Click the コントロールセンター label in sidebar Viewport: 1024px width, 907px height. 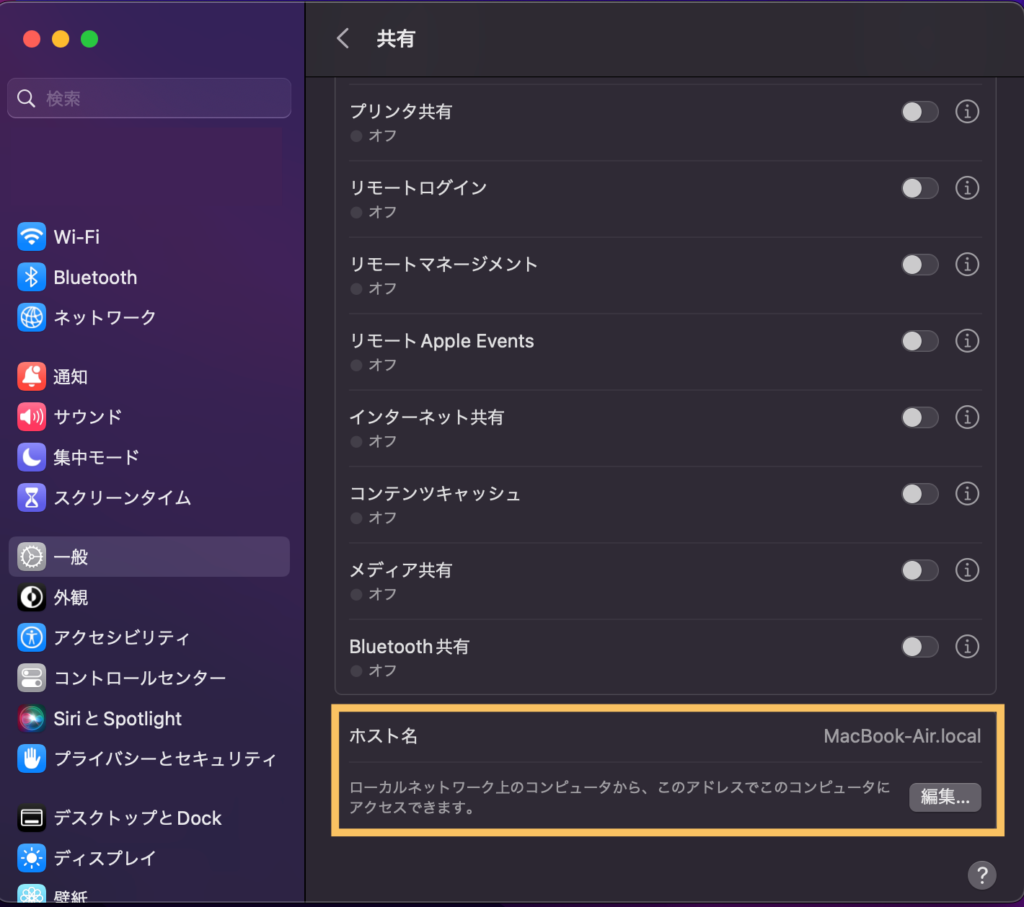140,678
